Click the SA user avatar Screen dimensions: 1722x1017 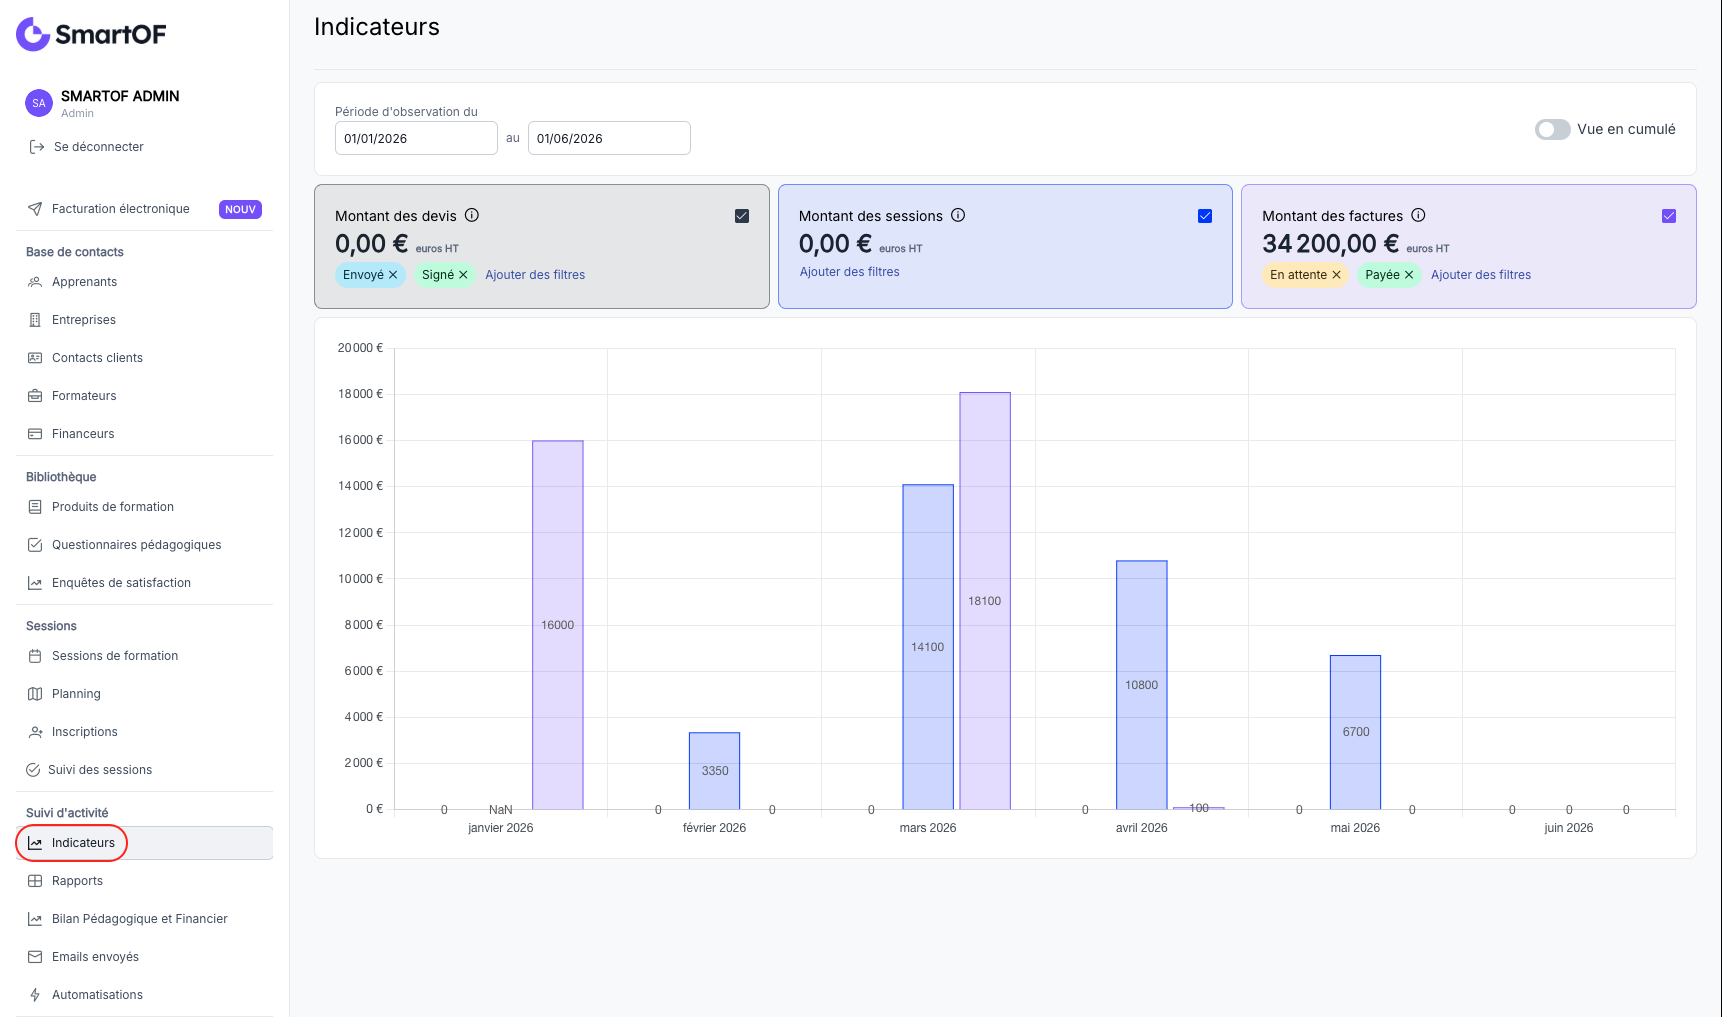(39, 103)
